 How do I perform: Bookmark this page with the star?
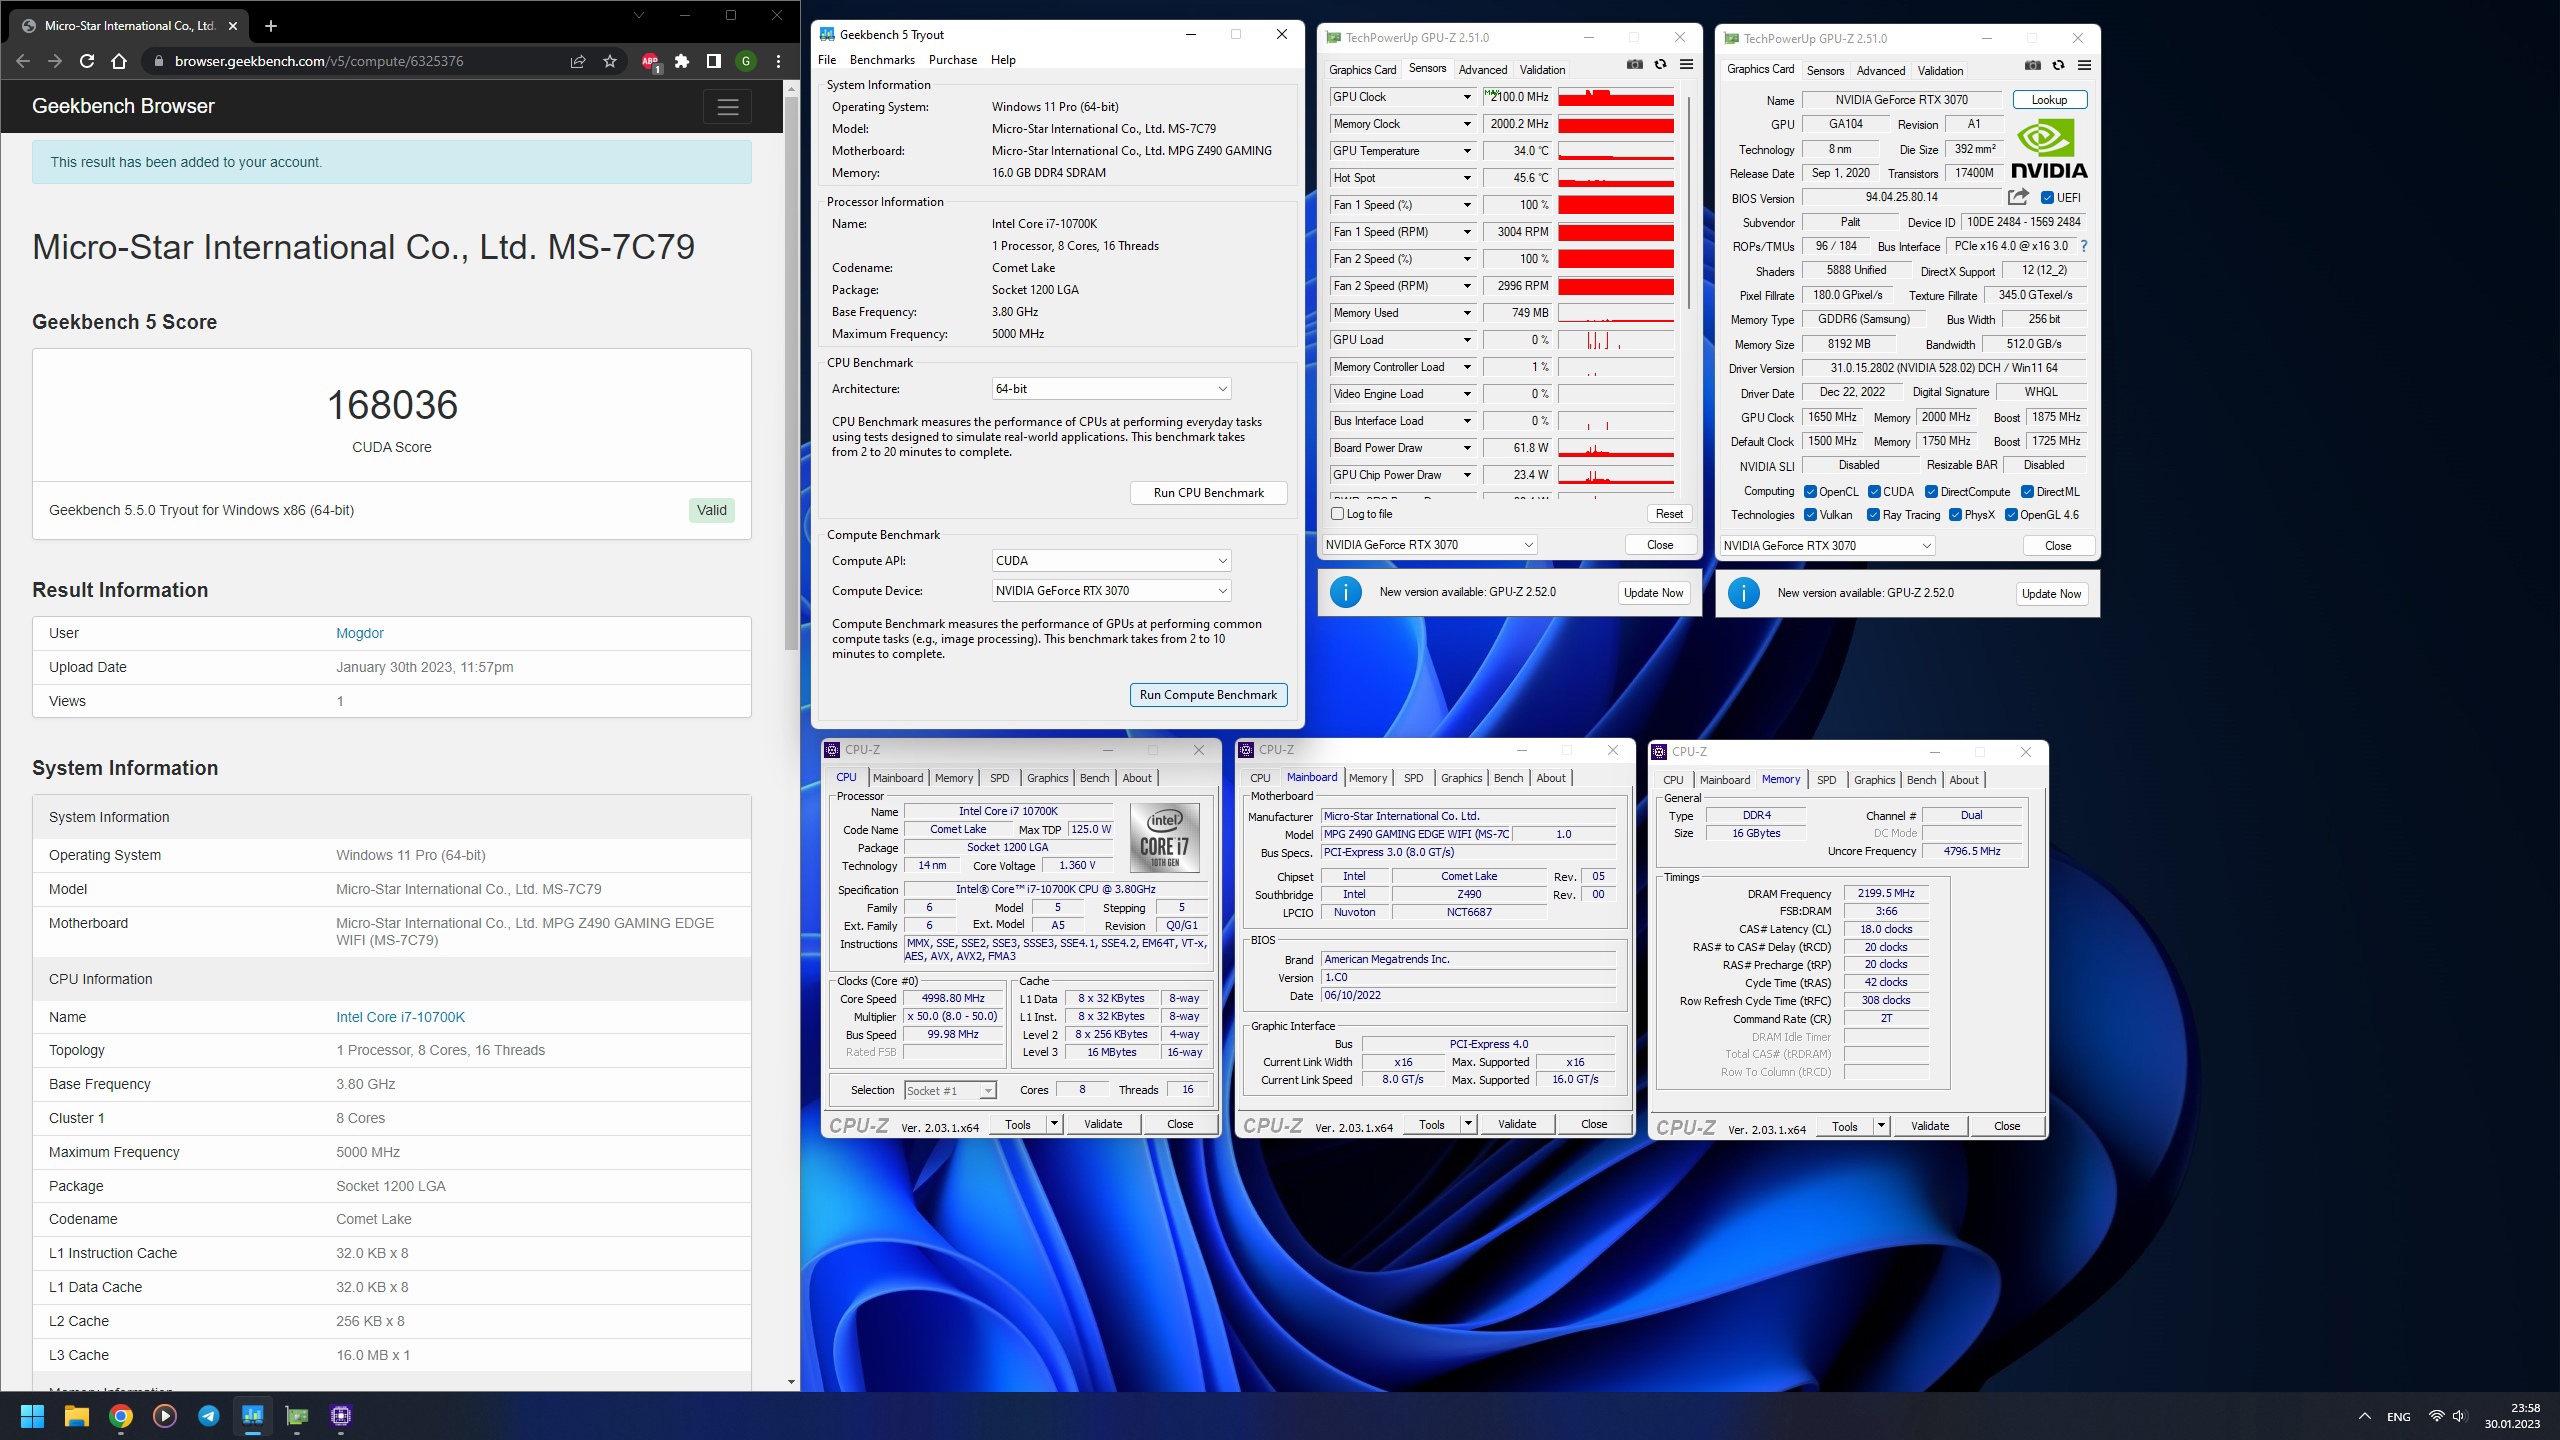click(x=610, y=61)
